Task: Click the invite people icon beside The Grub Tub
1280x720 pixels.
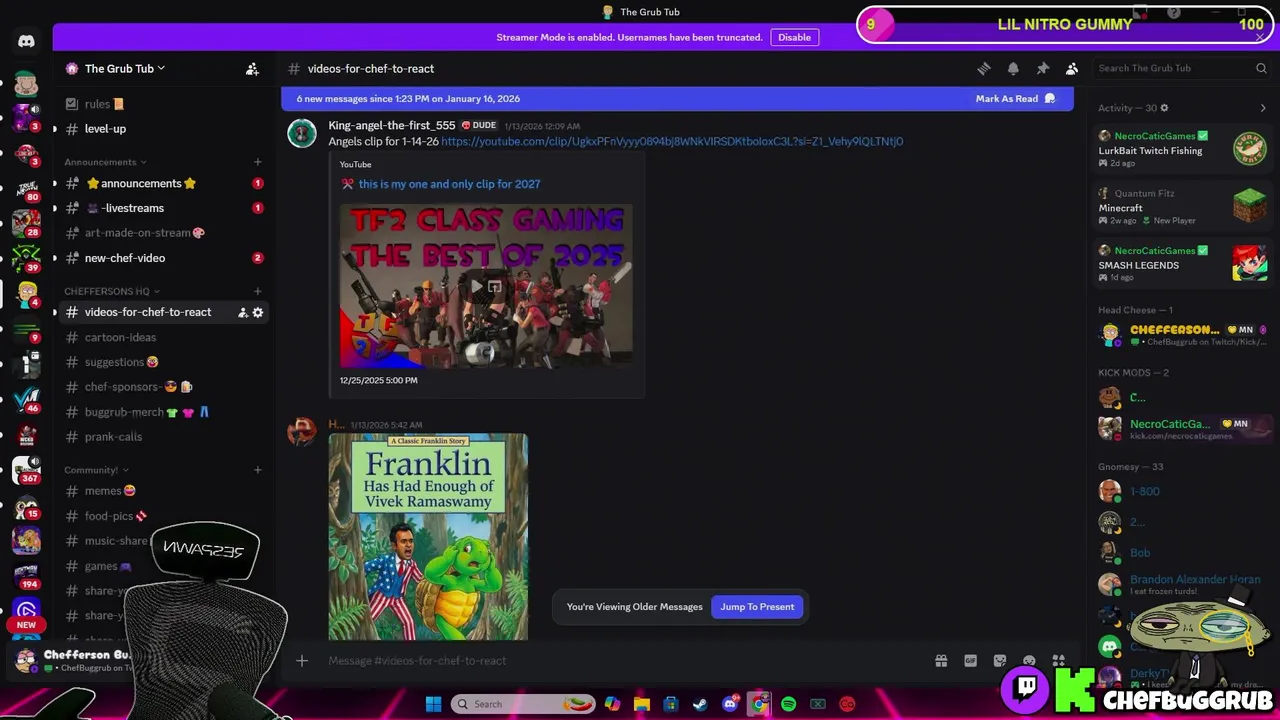Action: point(252,69)
